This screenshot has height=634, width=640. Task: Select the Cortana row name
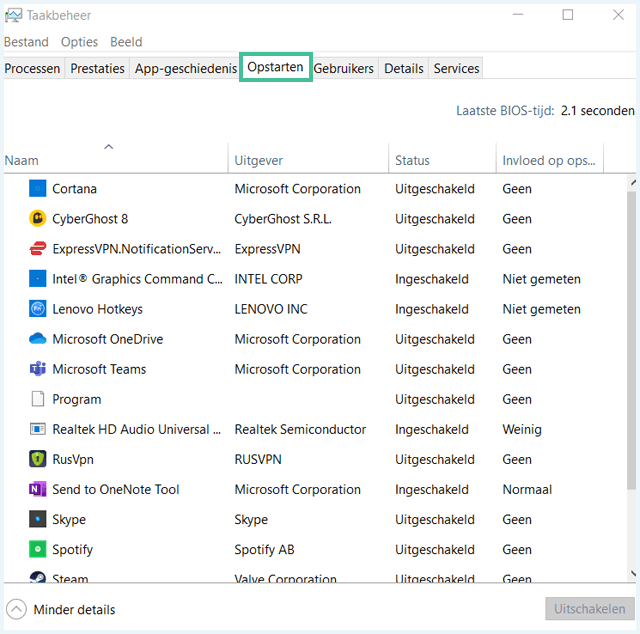[x=74, y=189]
